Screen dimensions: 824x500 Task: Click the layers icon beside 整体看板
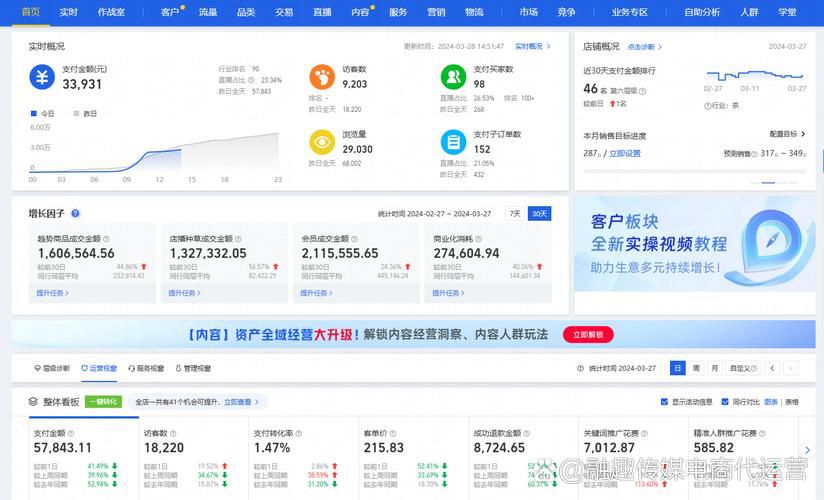(33, 402)
